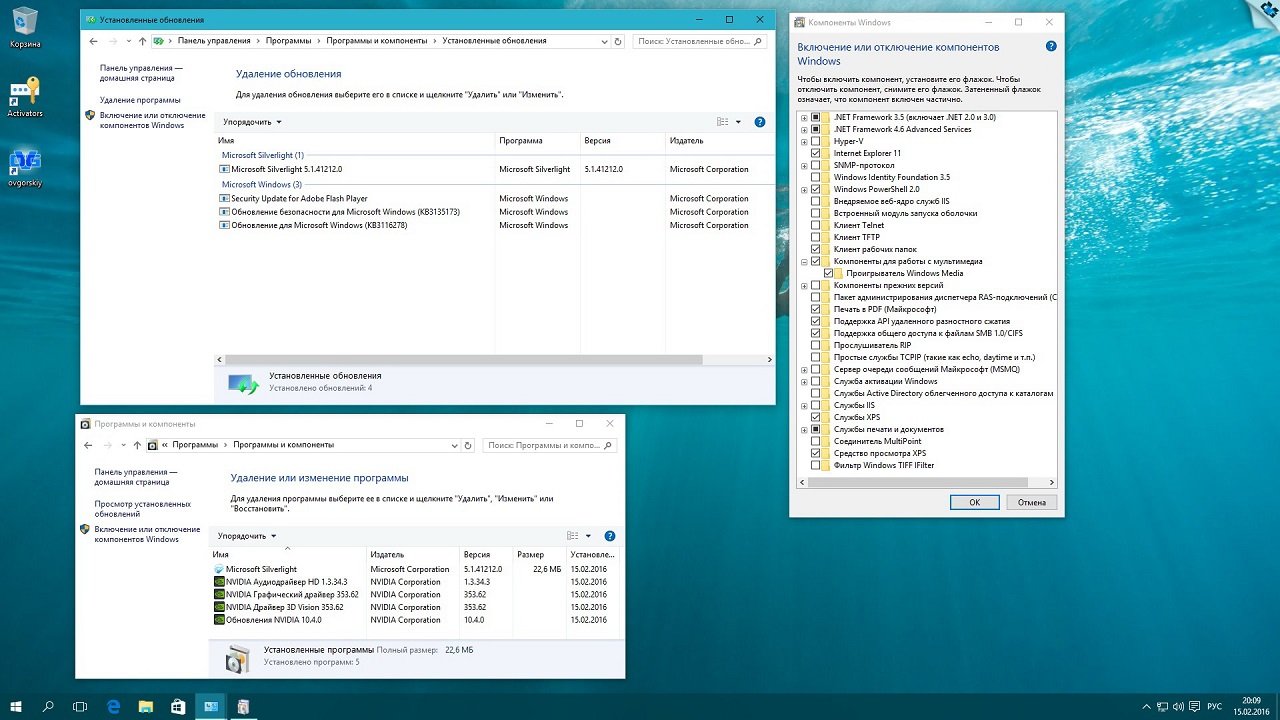Click OK in Windows Features dialog
Screen dimensions: 1280x720
(x=974, y=502)
